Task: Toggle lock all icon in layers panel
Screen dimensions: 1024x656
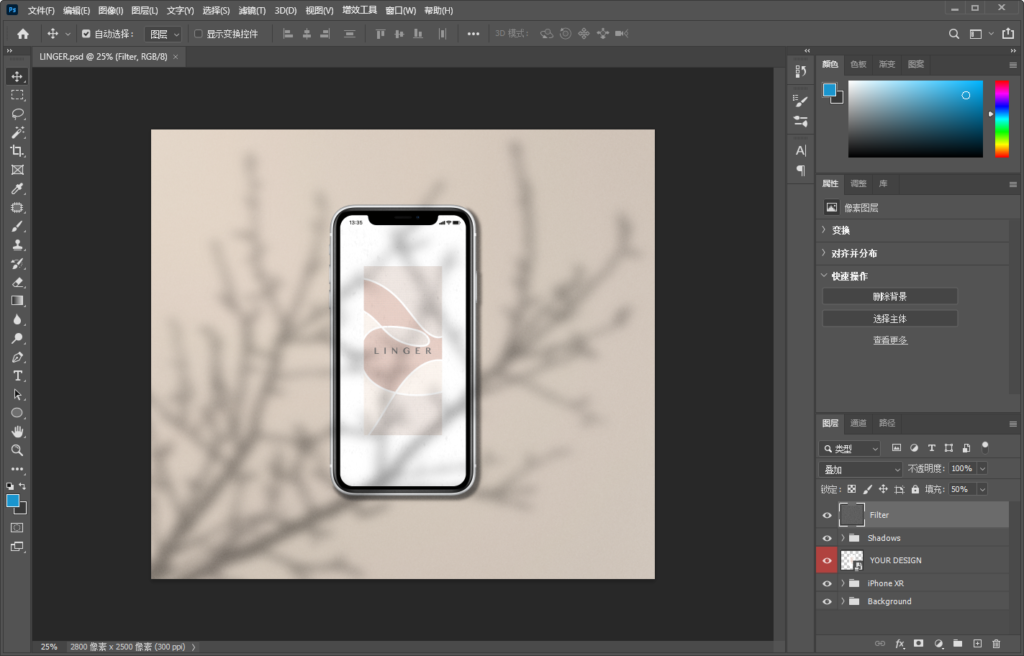Action: click(x=915, y=489)
